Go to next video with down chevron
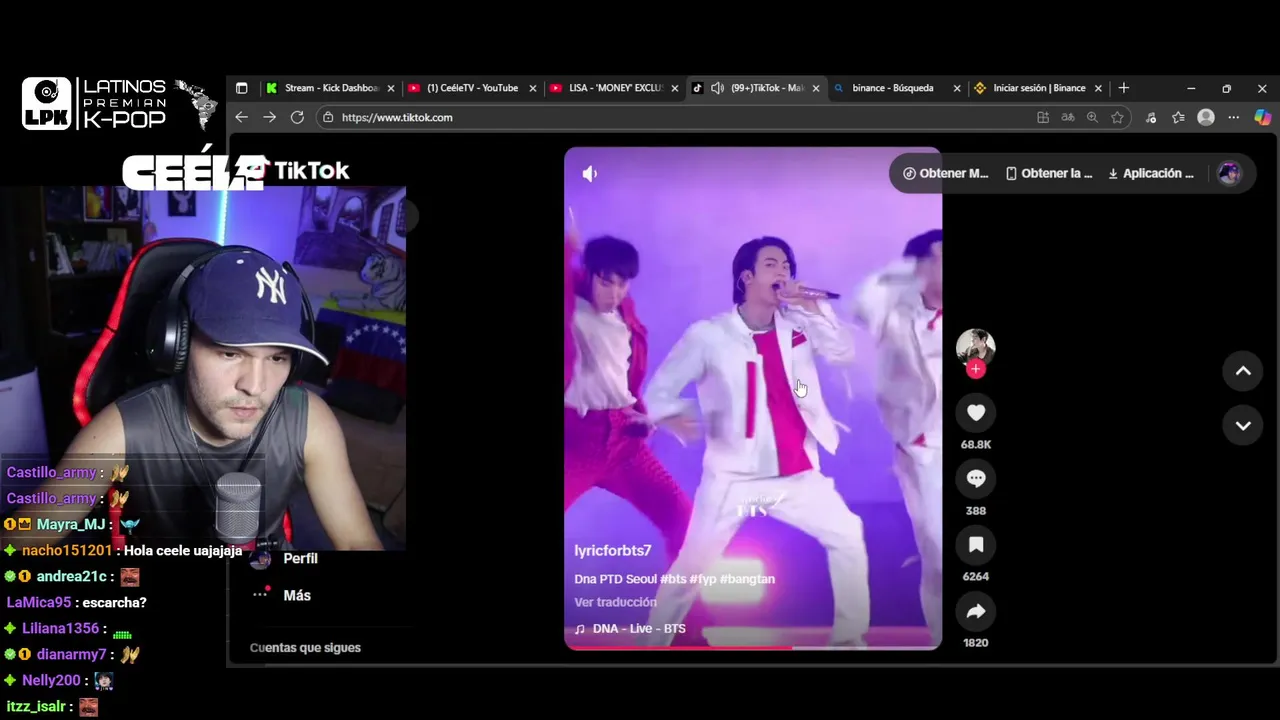1280x720 pixels. pyautogui.click(x=1243, y=425)
